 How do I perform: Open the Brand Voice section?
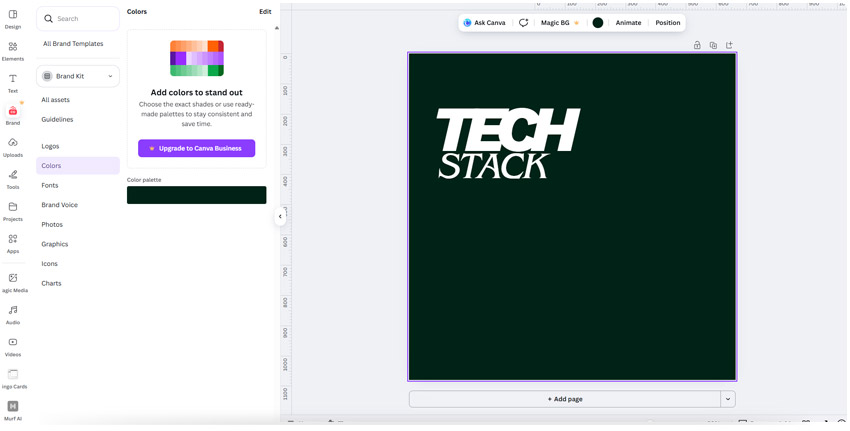coord(59,205)
